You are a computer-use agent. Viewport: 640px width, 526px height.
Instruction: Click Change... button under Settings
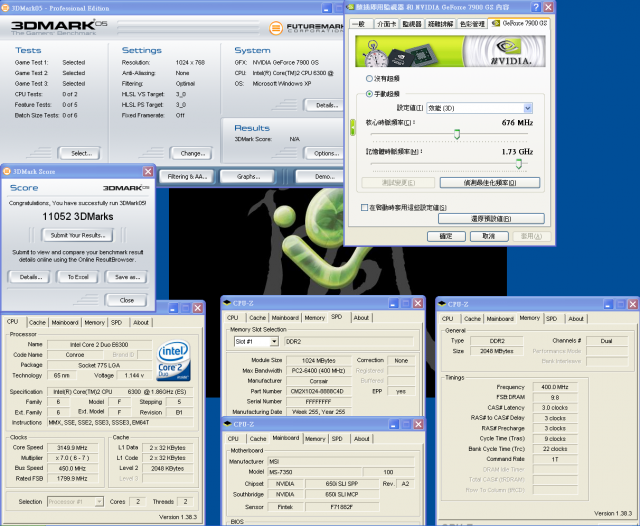tap(192, 153)
